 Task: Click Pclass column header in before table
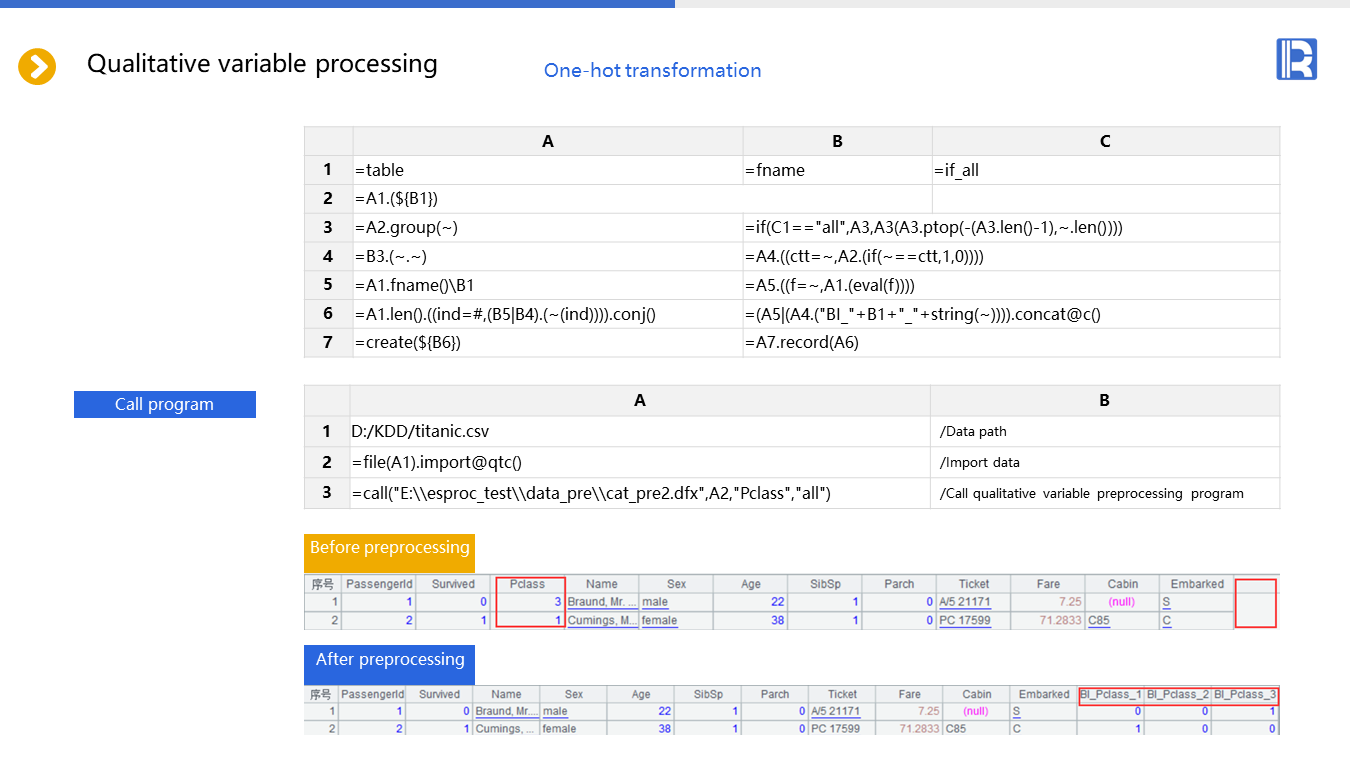pos(527,584)
